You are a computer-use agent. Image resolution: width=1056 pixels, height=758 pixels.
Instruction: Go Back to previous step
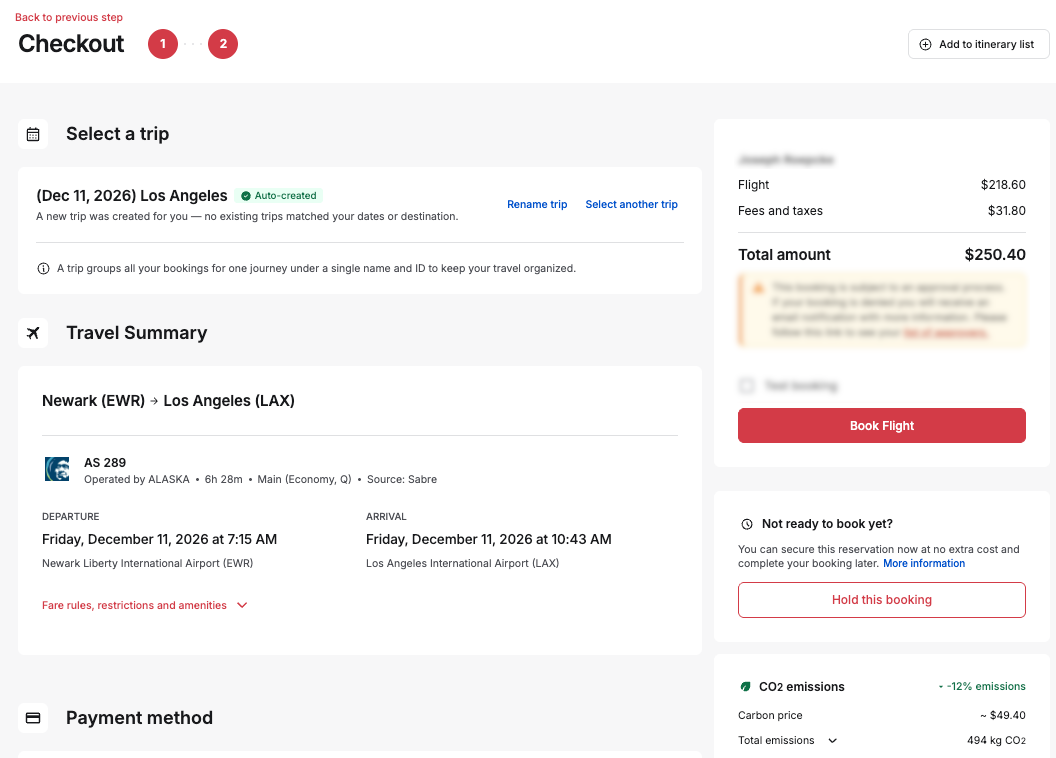point(69,18)
